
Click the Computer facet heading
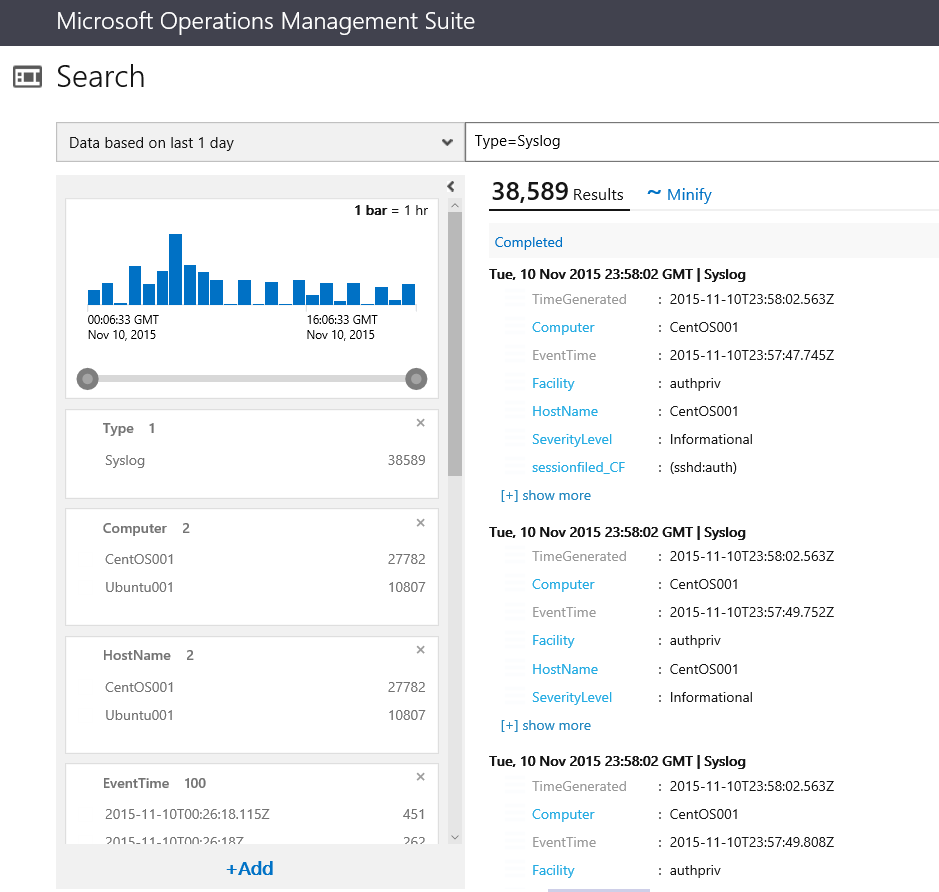coord(135,529)
